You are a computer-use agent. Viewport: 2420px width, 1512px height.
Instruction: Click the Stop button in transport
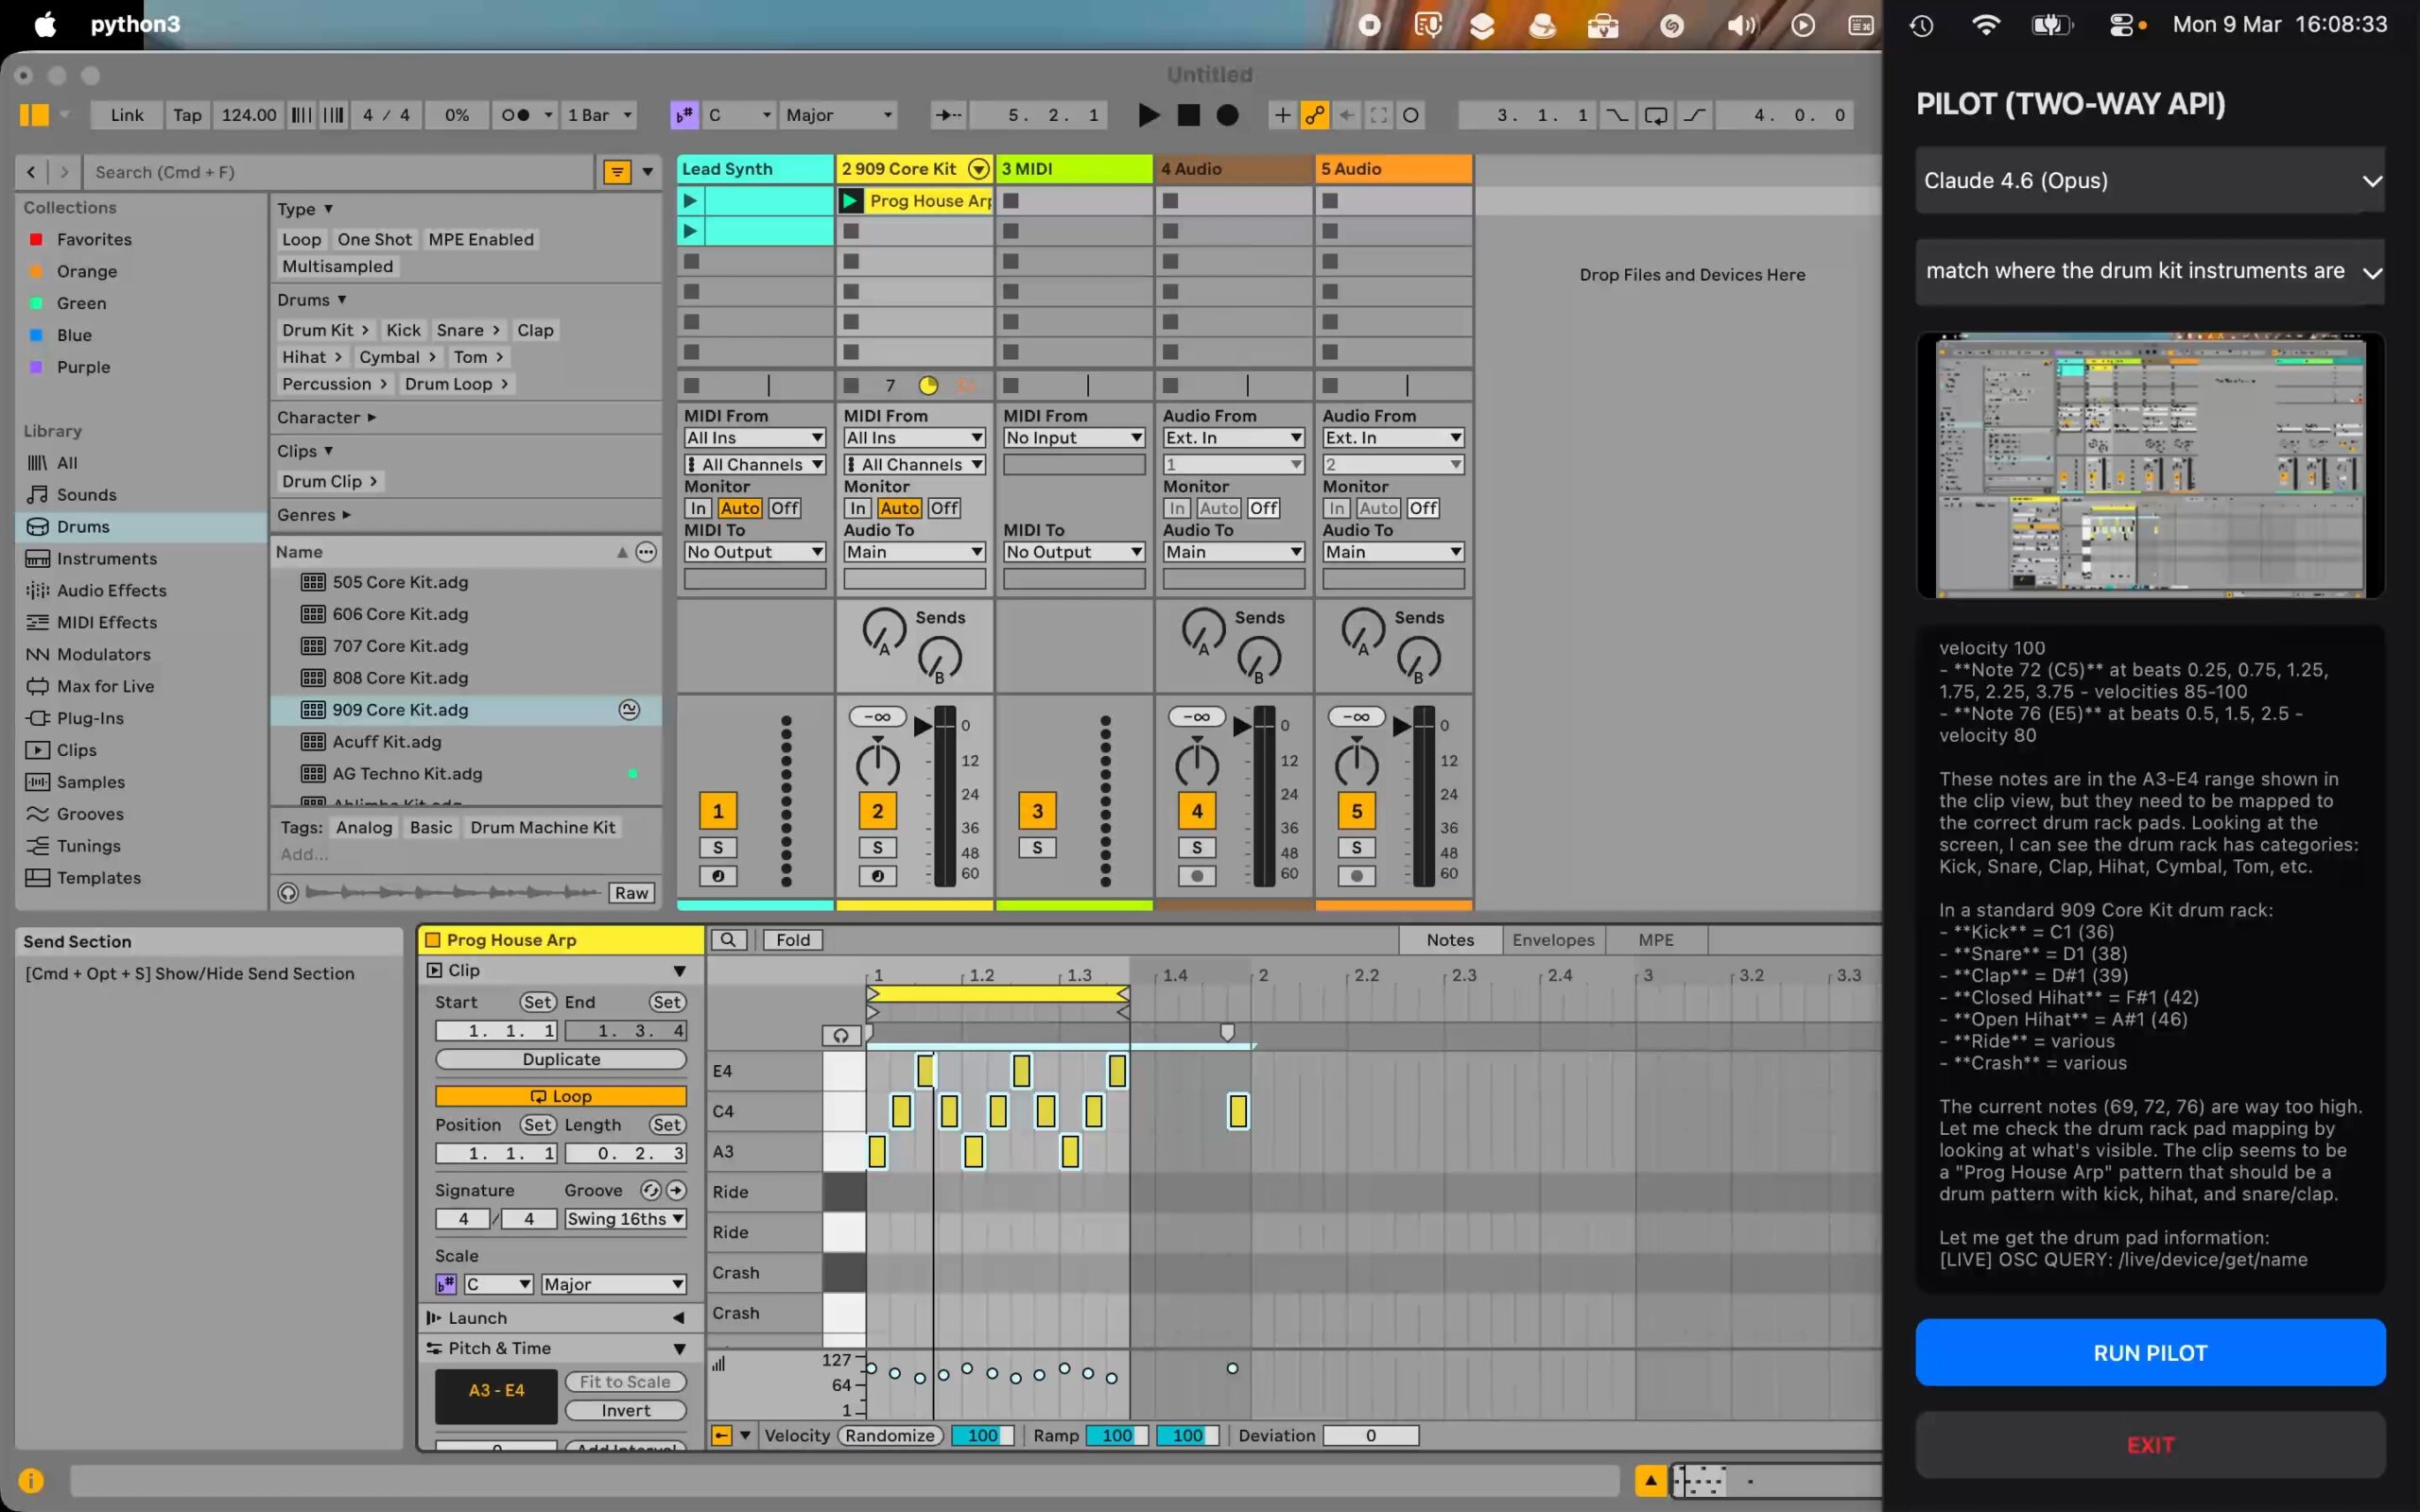pyautogui.click(x=1188, y=115)
